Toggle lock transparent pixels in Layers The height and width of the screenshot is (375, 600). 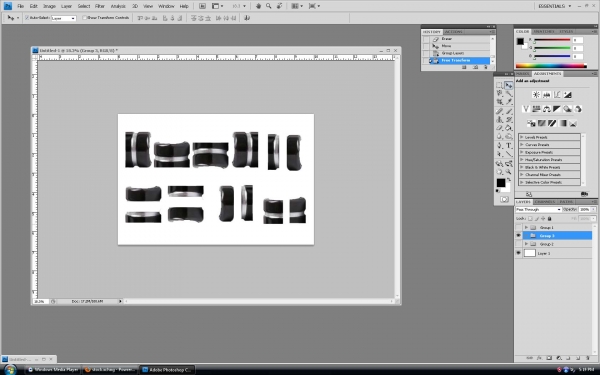click(530, 218)
